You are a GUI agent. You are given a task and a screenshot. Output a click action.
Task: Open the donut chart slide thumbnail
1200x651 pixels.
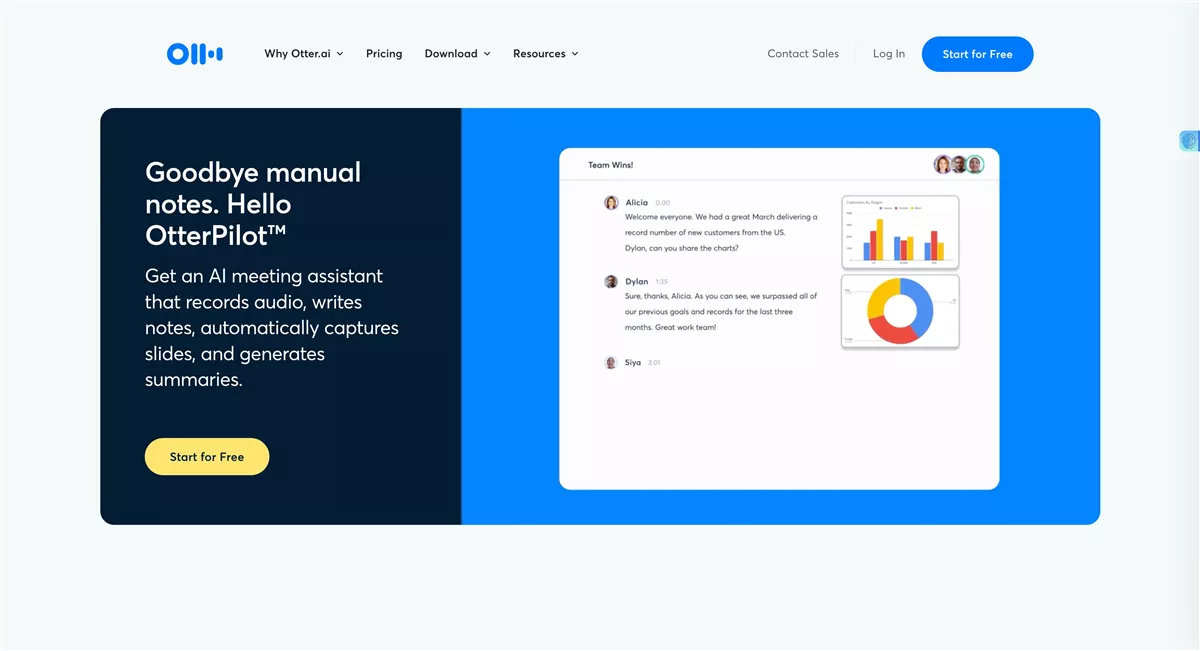click(x=900, y=312)
